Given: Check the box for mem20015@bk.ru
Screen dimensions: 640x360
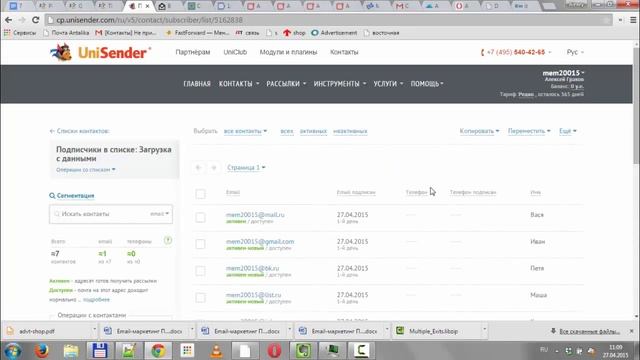Looking at the screenshot, I should pos(200,271).
